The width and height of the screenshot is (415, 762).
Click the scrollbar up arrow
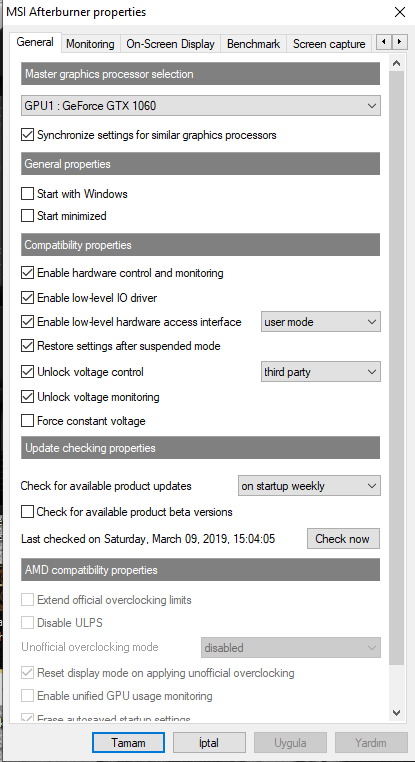[x=397, y=64]
